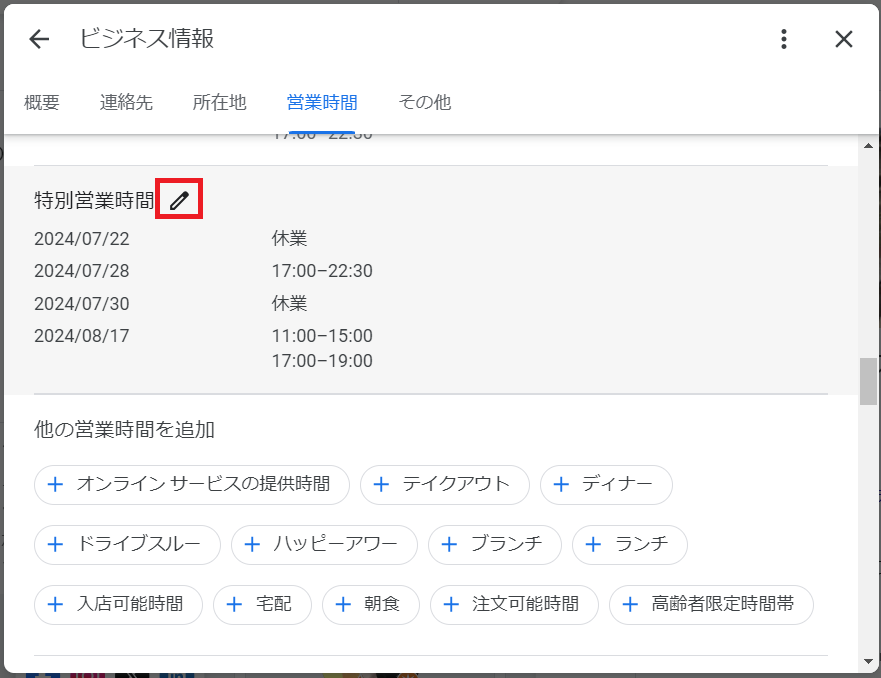881x678 pixels.
Task: Open the 所在地 tab
Action: 219,102
